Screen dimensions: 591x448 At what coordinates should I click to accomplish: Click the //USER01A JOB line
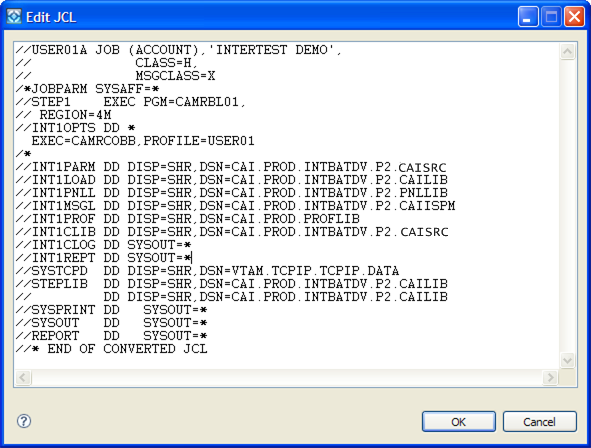(178, 50)
